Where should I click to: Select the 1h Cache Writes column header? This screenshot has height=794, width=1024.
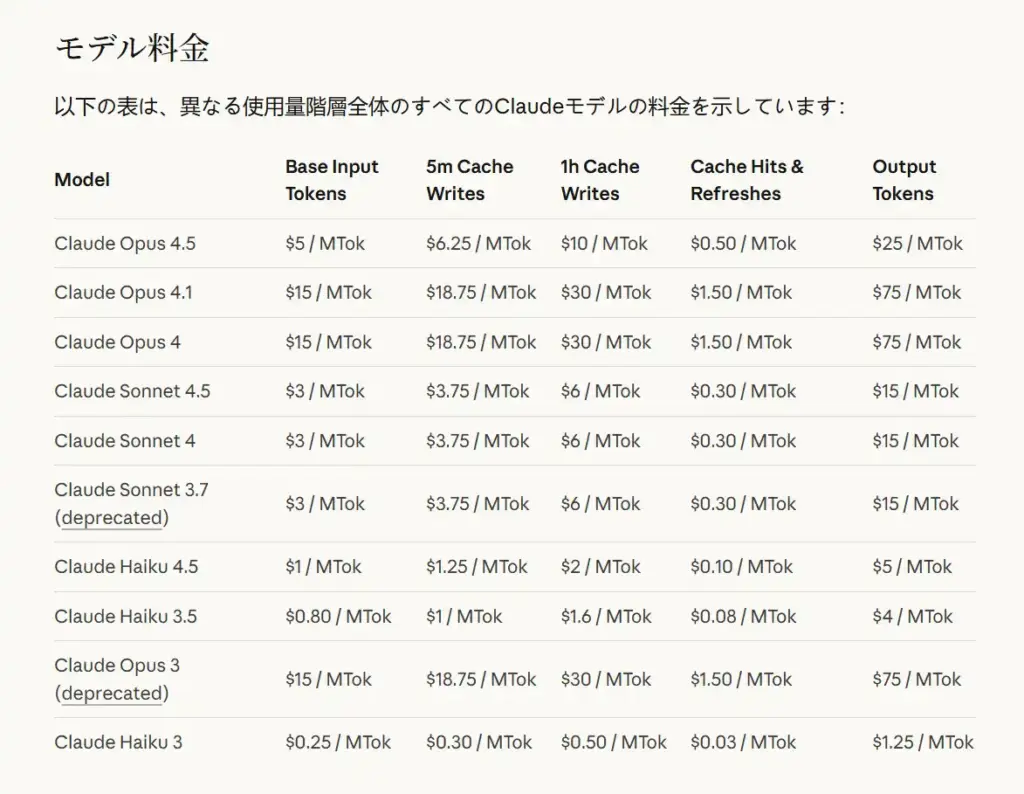coord(599,180)
